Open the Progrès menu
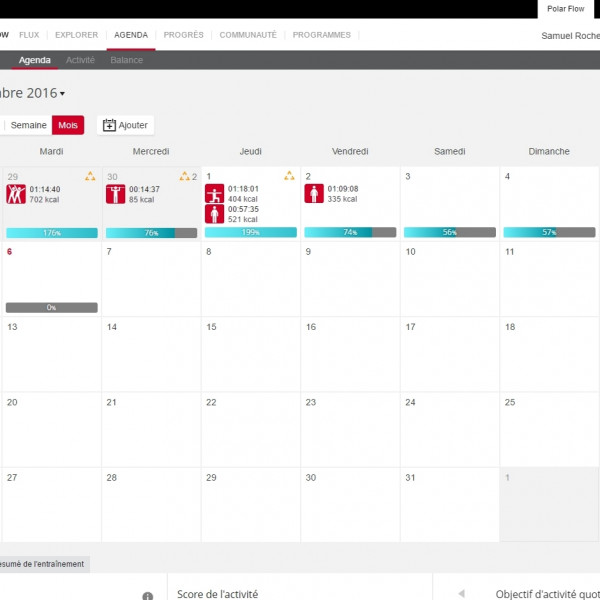This screenshot has width=600, height=600. pos(183,35)
